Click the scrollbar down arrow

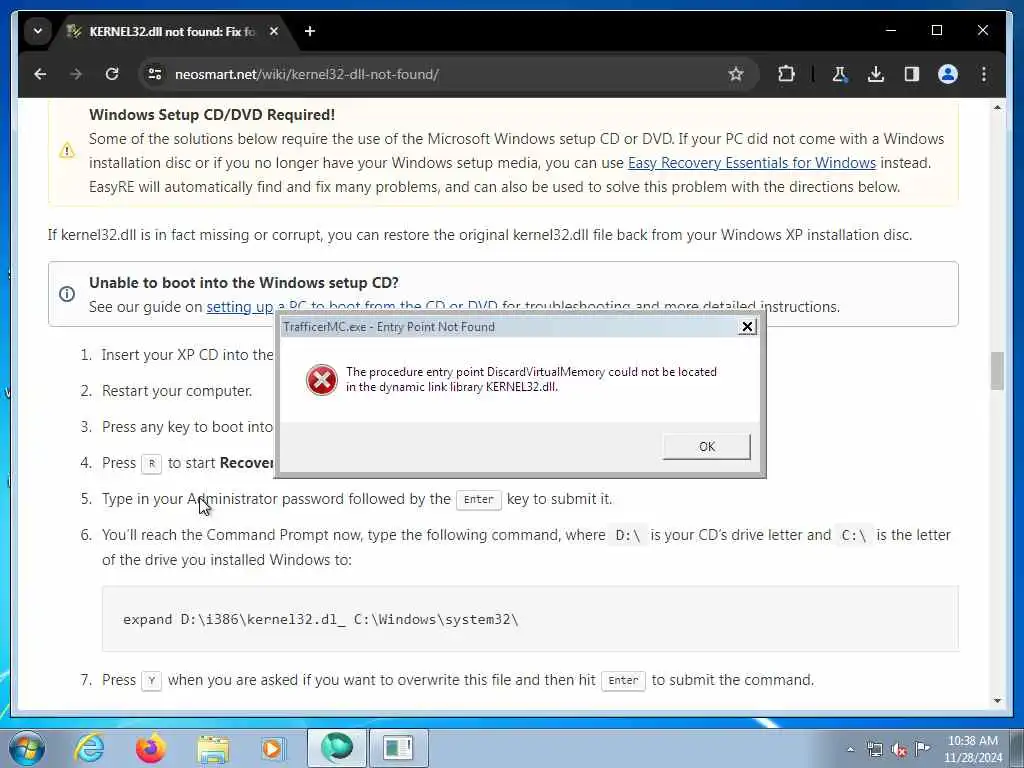click(997, 701)
